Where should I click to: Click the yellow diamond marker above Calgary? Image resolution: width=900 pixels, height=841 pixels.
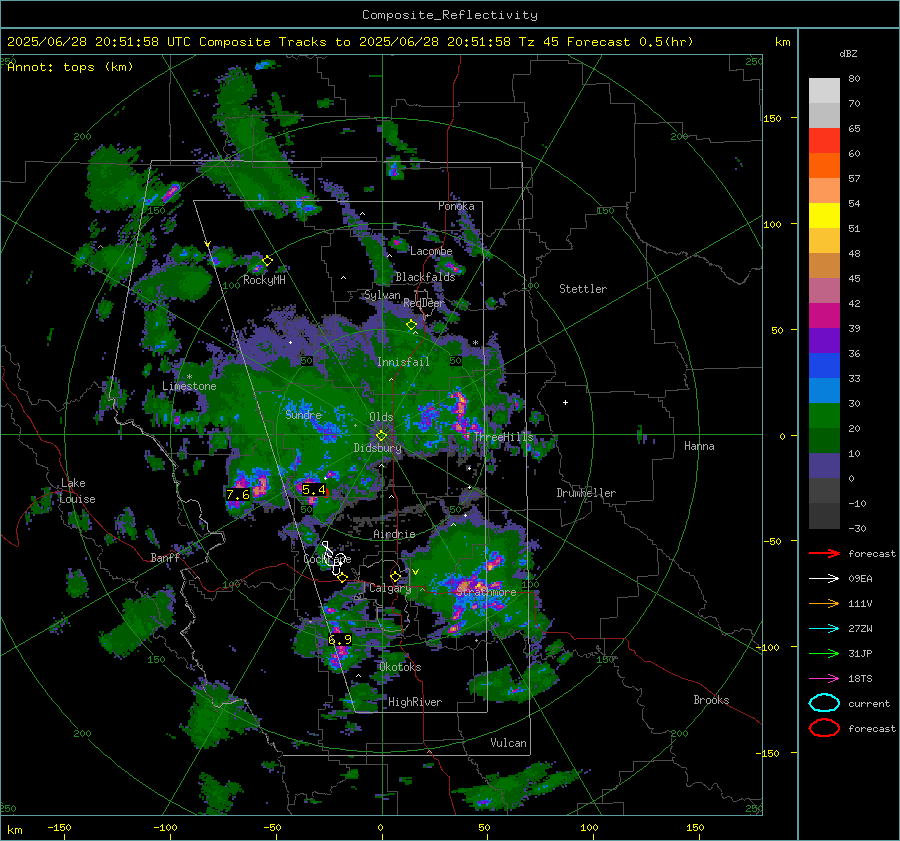coord(395,576)
